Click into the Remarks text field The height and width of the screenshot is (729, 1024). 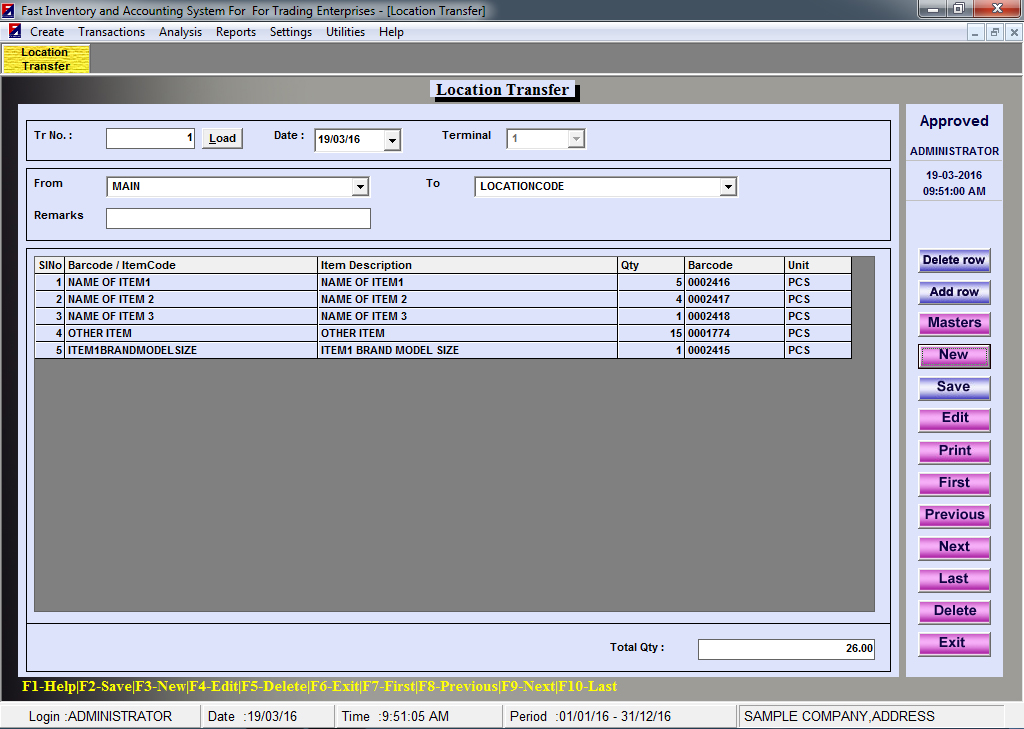pos(238,218)
